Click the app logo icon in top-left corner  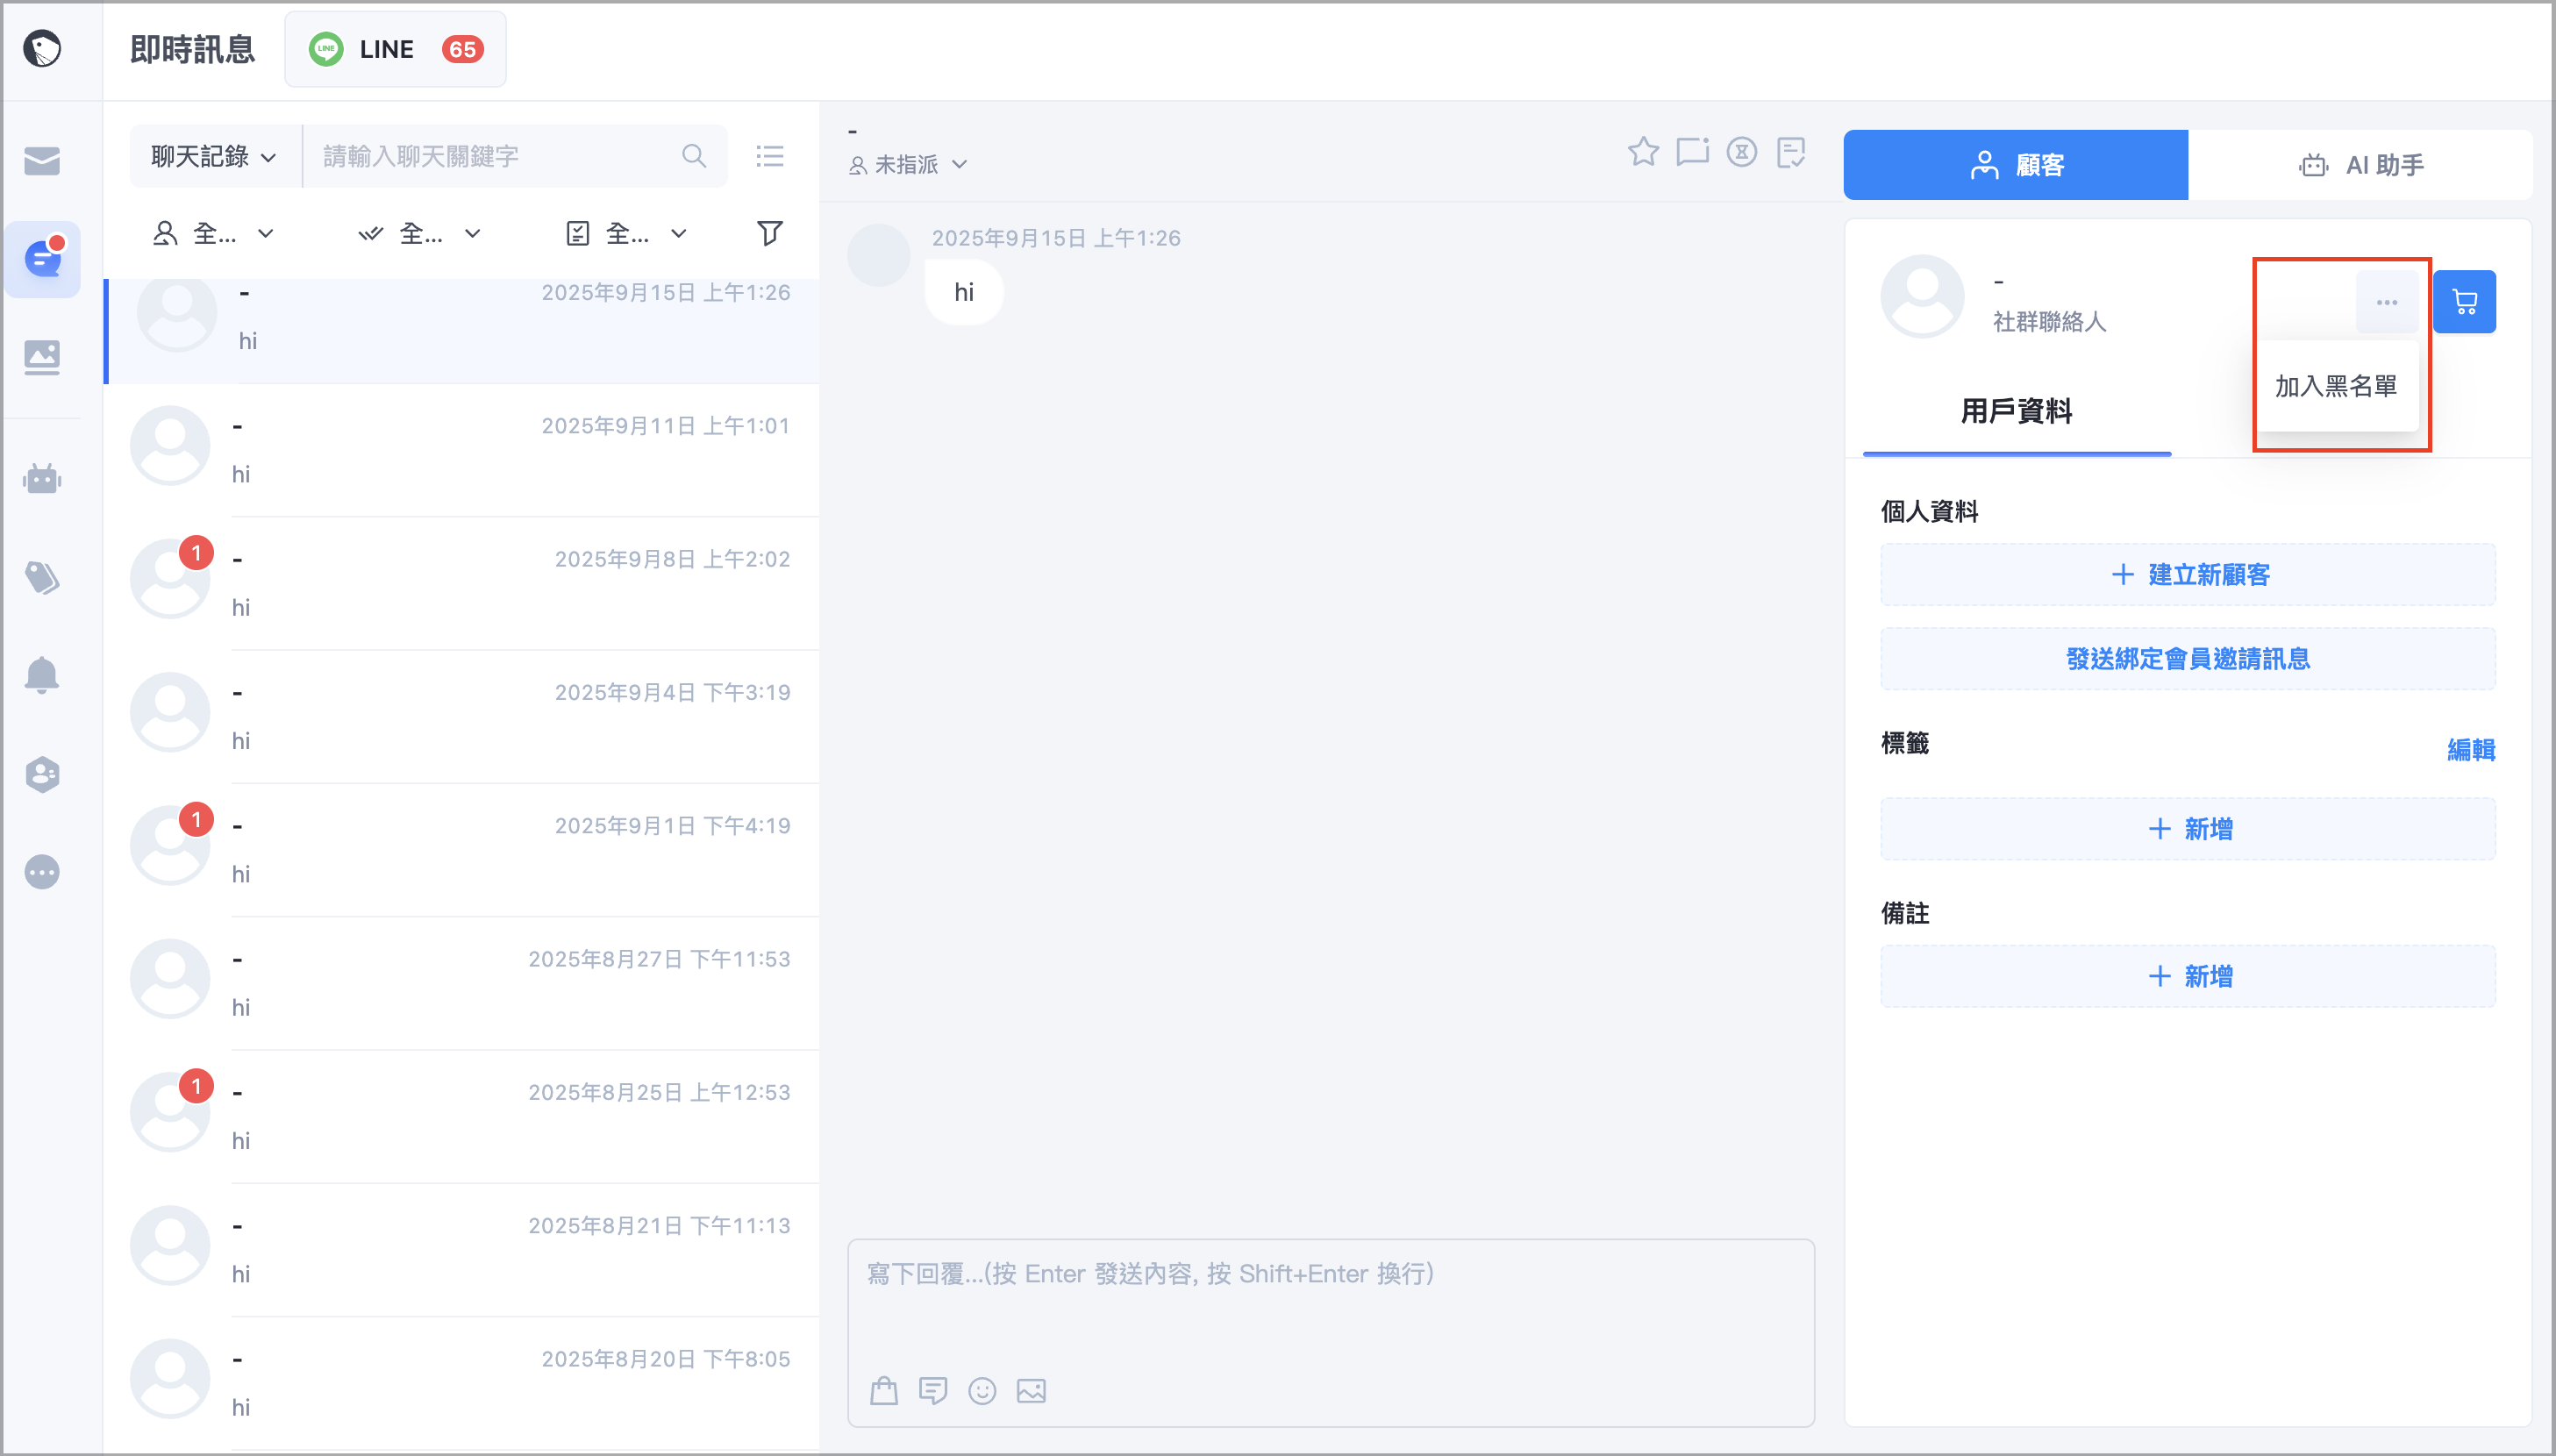[x=42, y=48]
